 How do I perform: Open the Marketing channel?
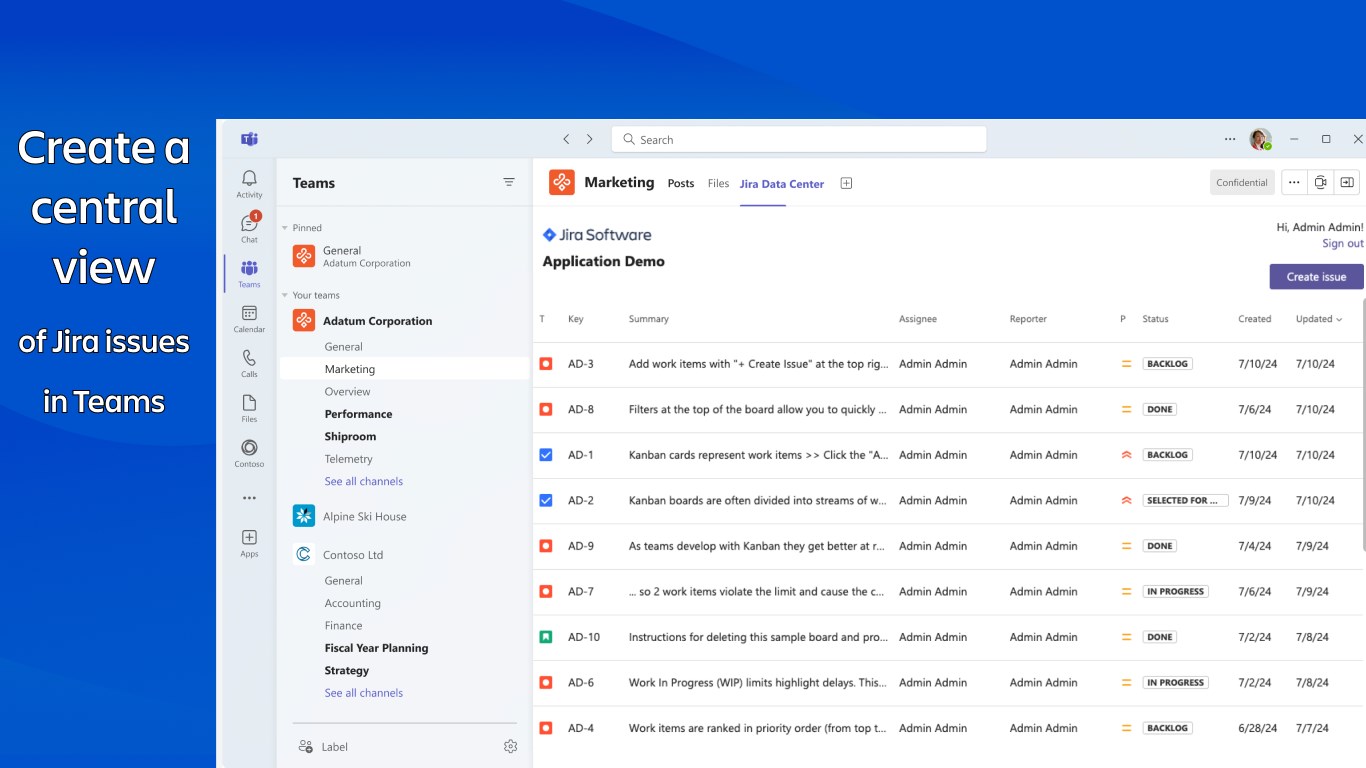click(404, 369)
